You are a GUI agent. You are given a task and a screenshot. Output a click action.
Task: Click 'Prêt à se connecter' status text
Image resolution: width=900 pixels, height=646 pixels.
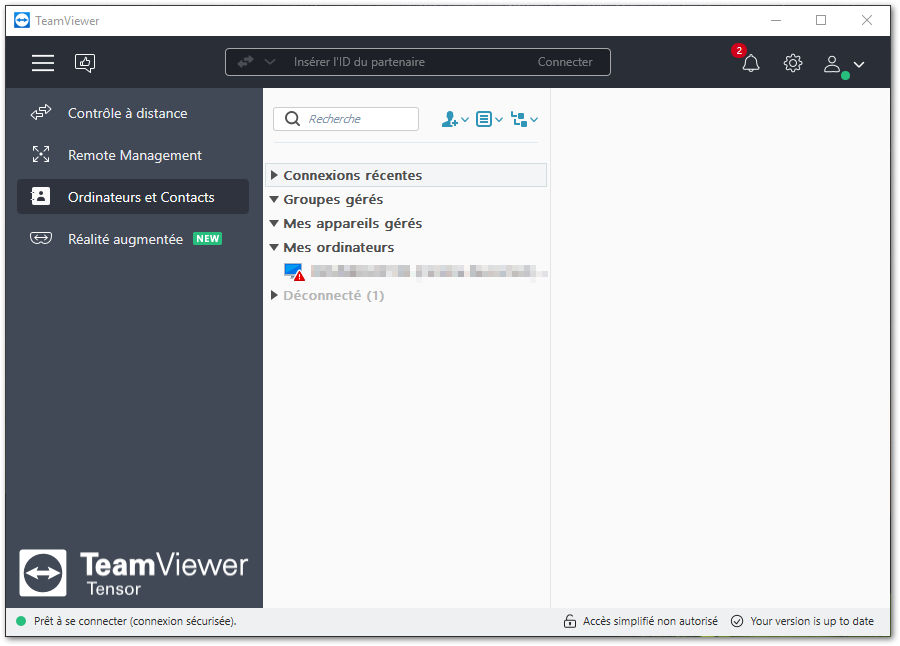coord(135,621)
